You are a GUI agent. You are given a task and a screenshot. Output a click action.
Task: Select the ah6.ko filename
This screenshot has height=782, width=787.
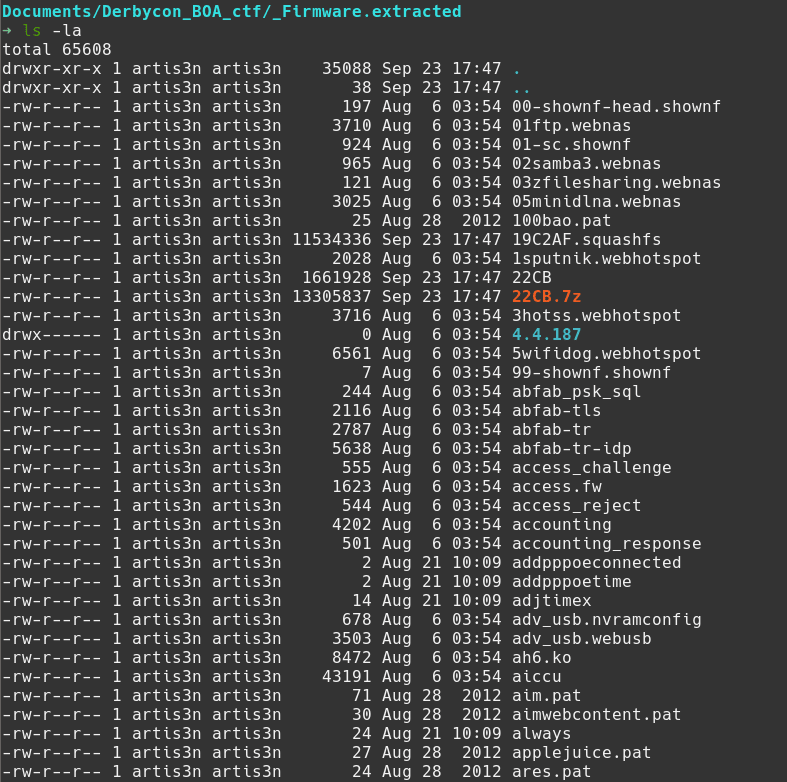tap(541, 658)
